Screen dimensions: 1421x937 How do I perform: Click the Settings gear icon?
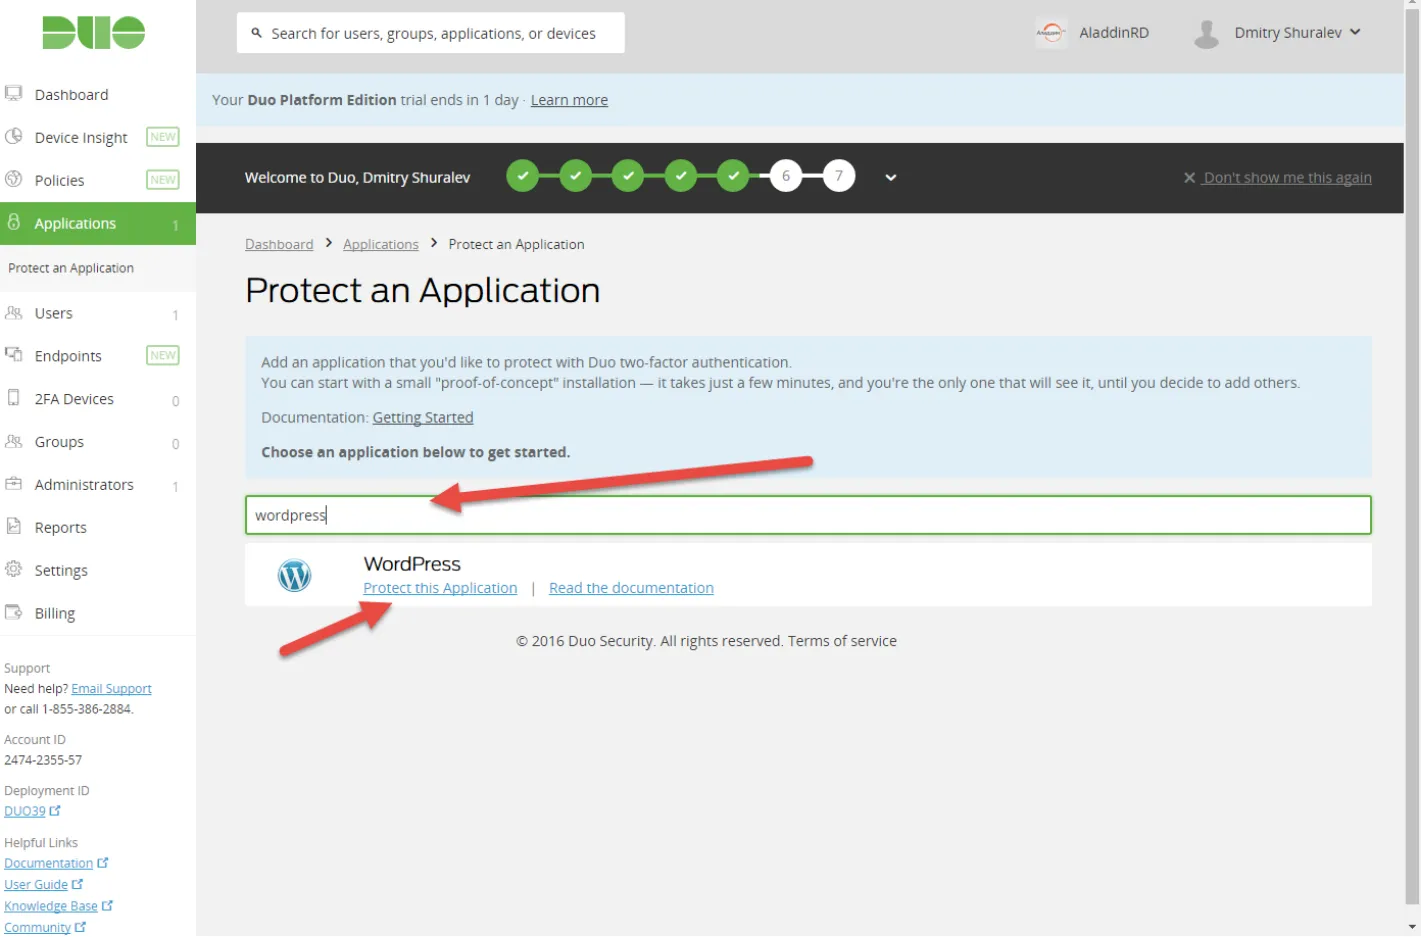pyautogui.click(x=14, y=569)
